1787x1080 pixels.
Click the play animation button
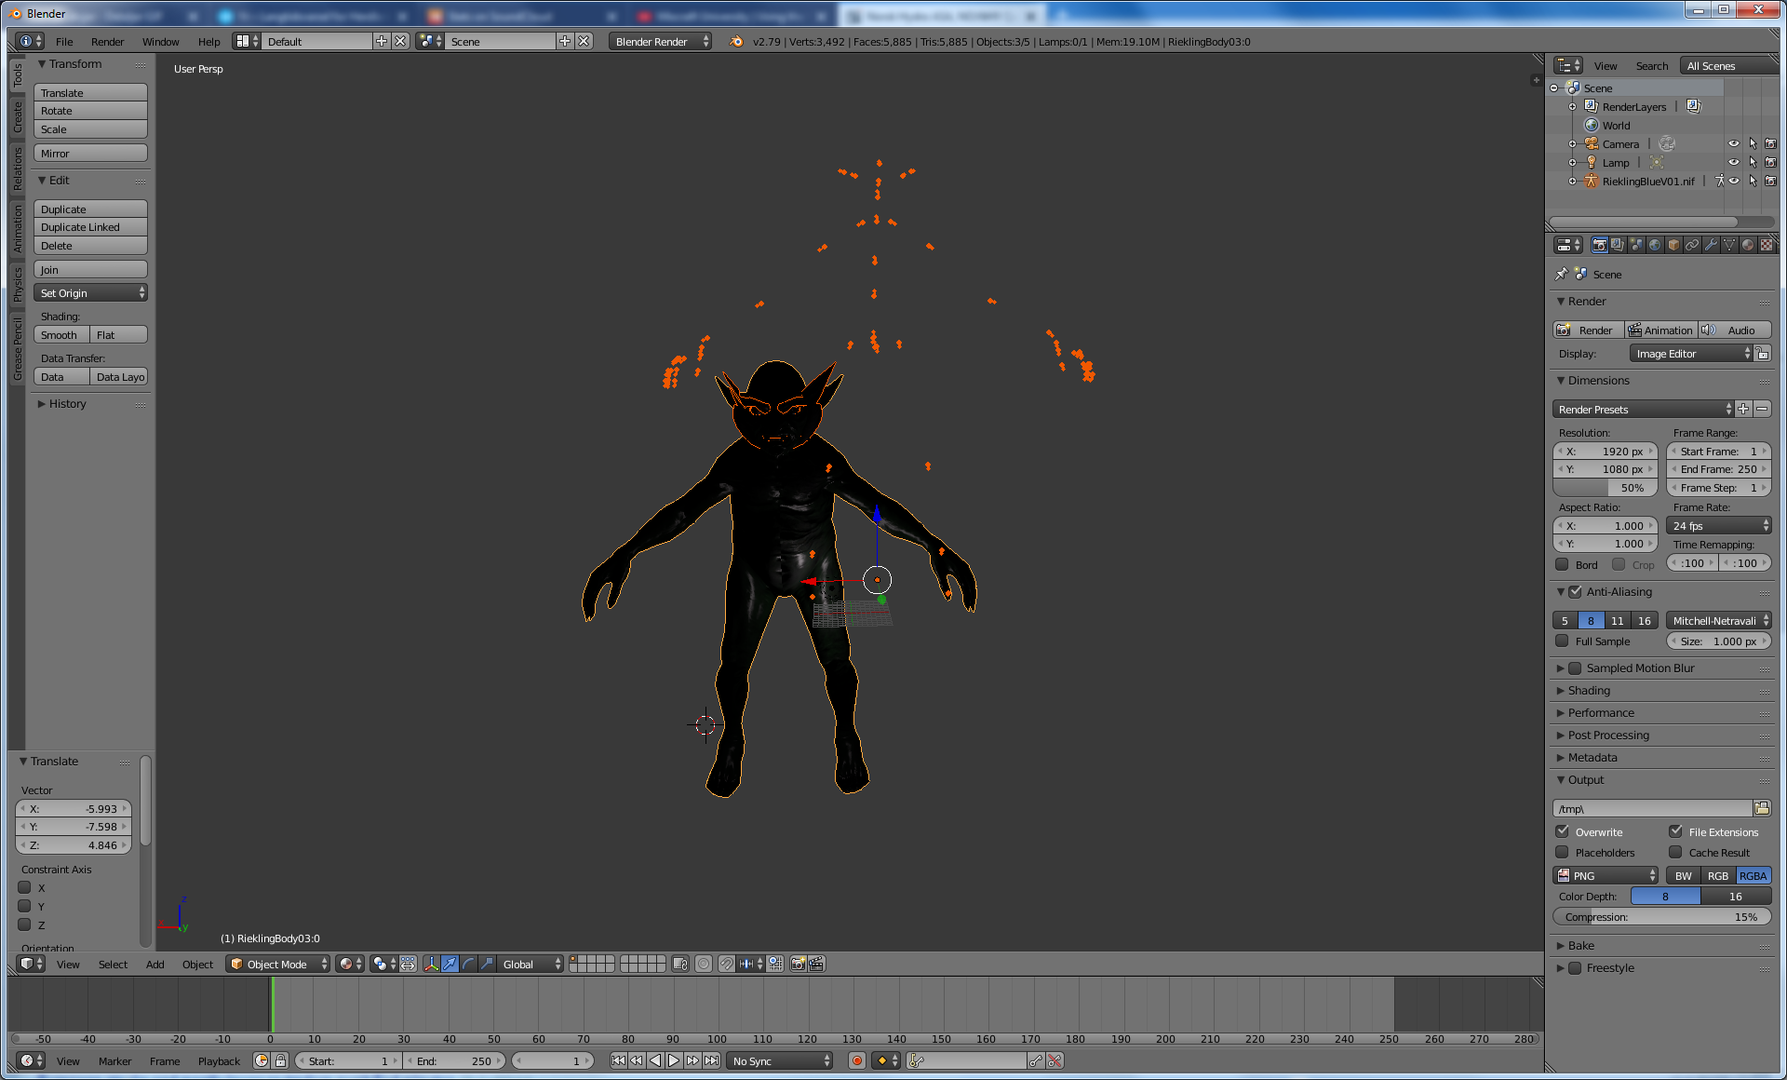pyautogui.click(x=674, y=1061)
